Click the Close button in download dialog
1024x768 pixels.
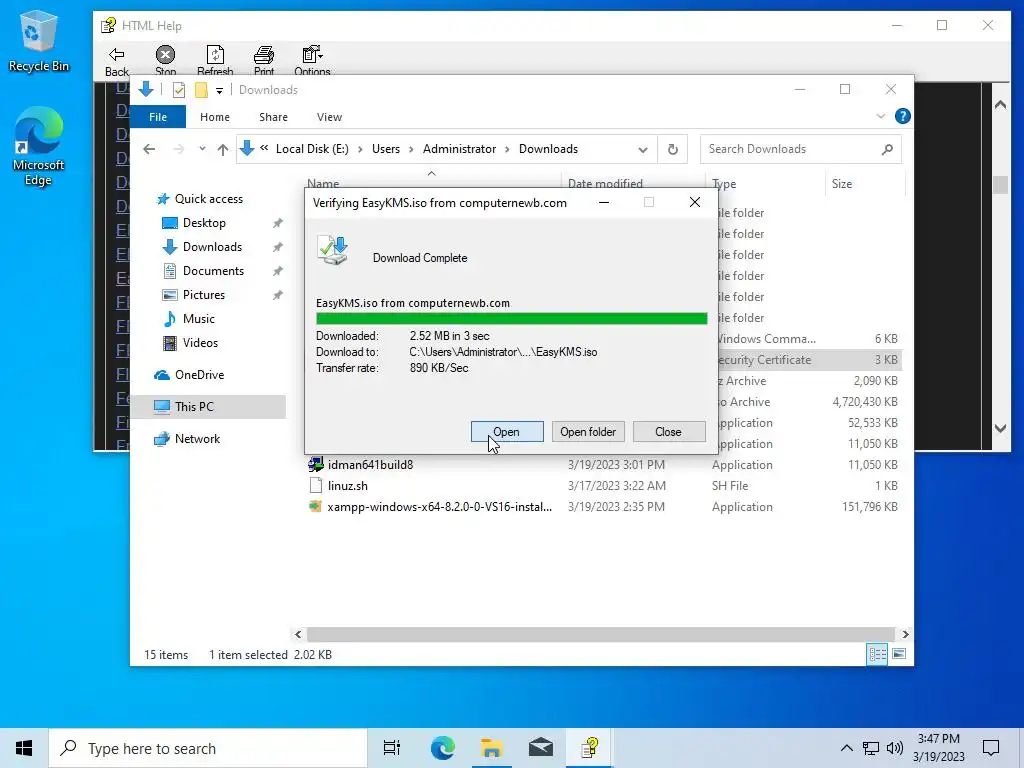(x=669, y=432)
